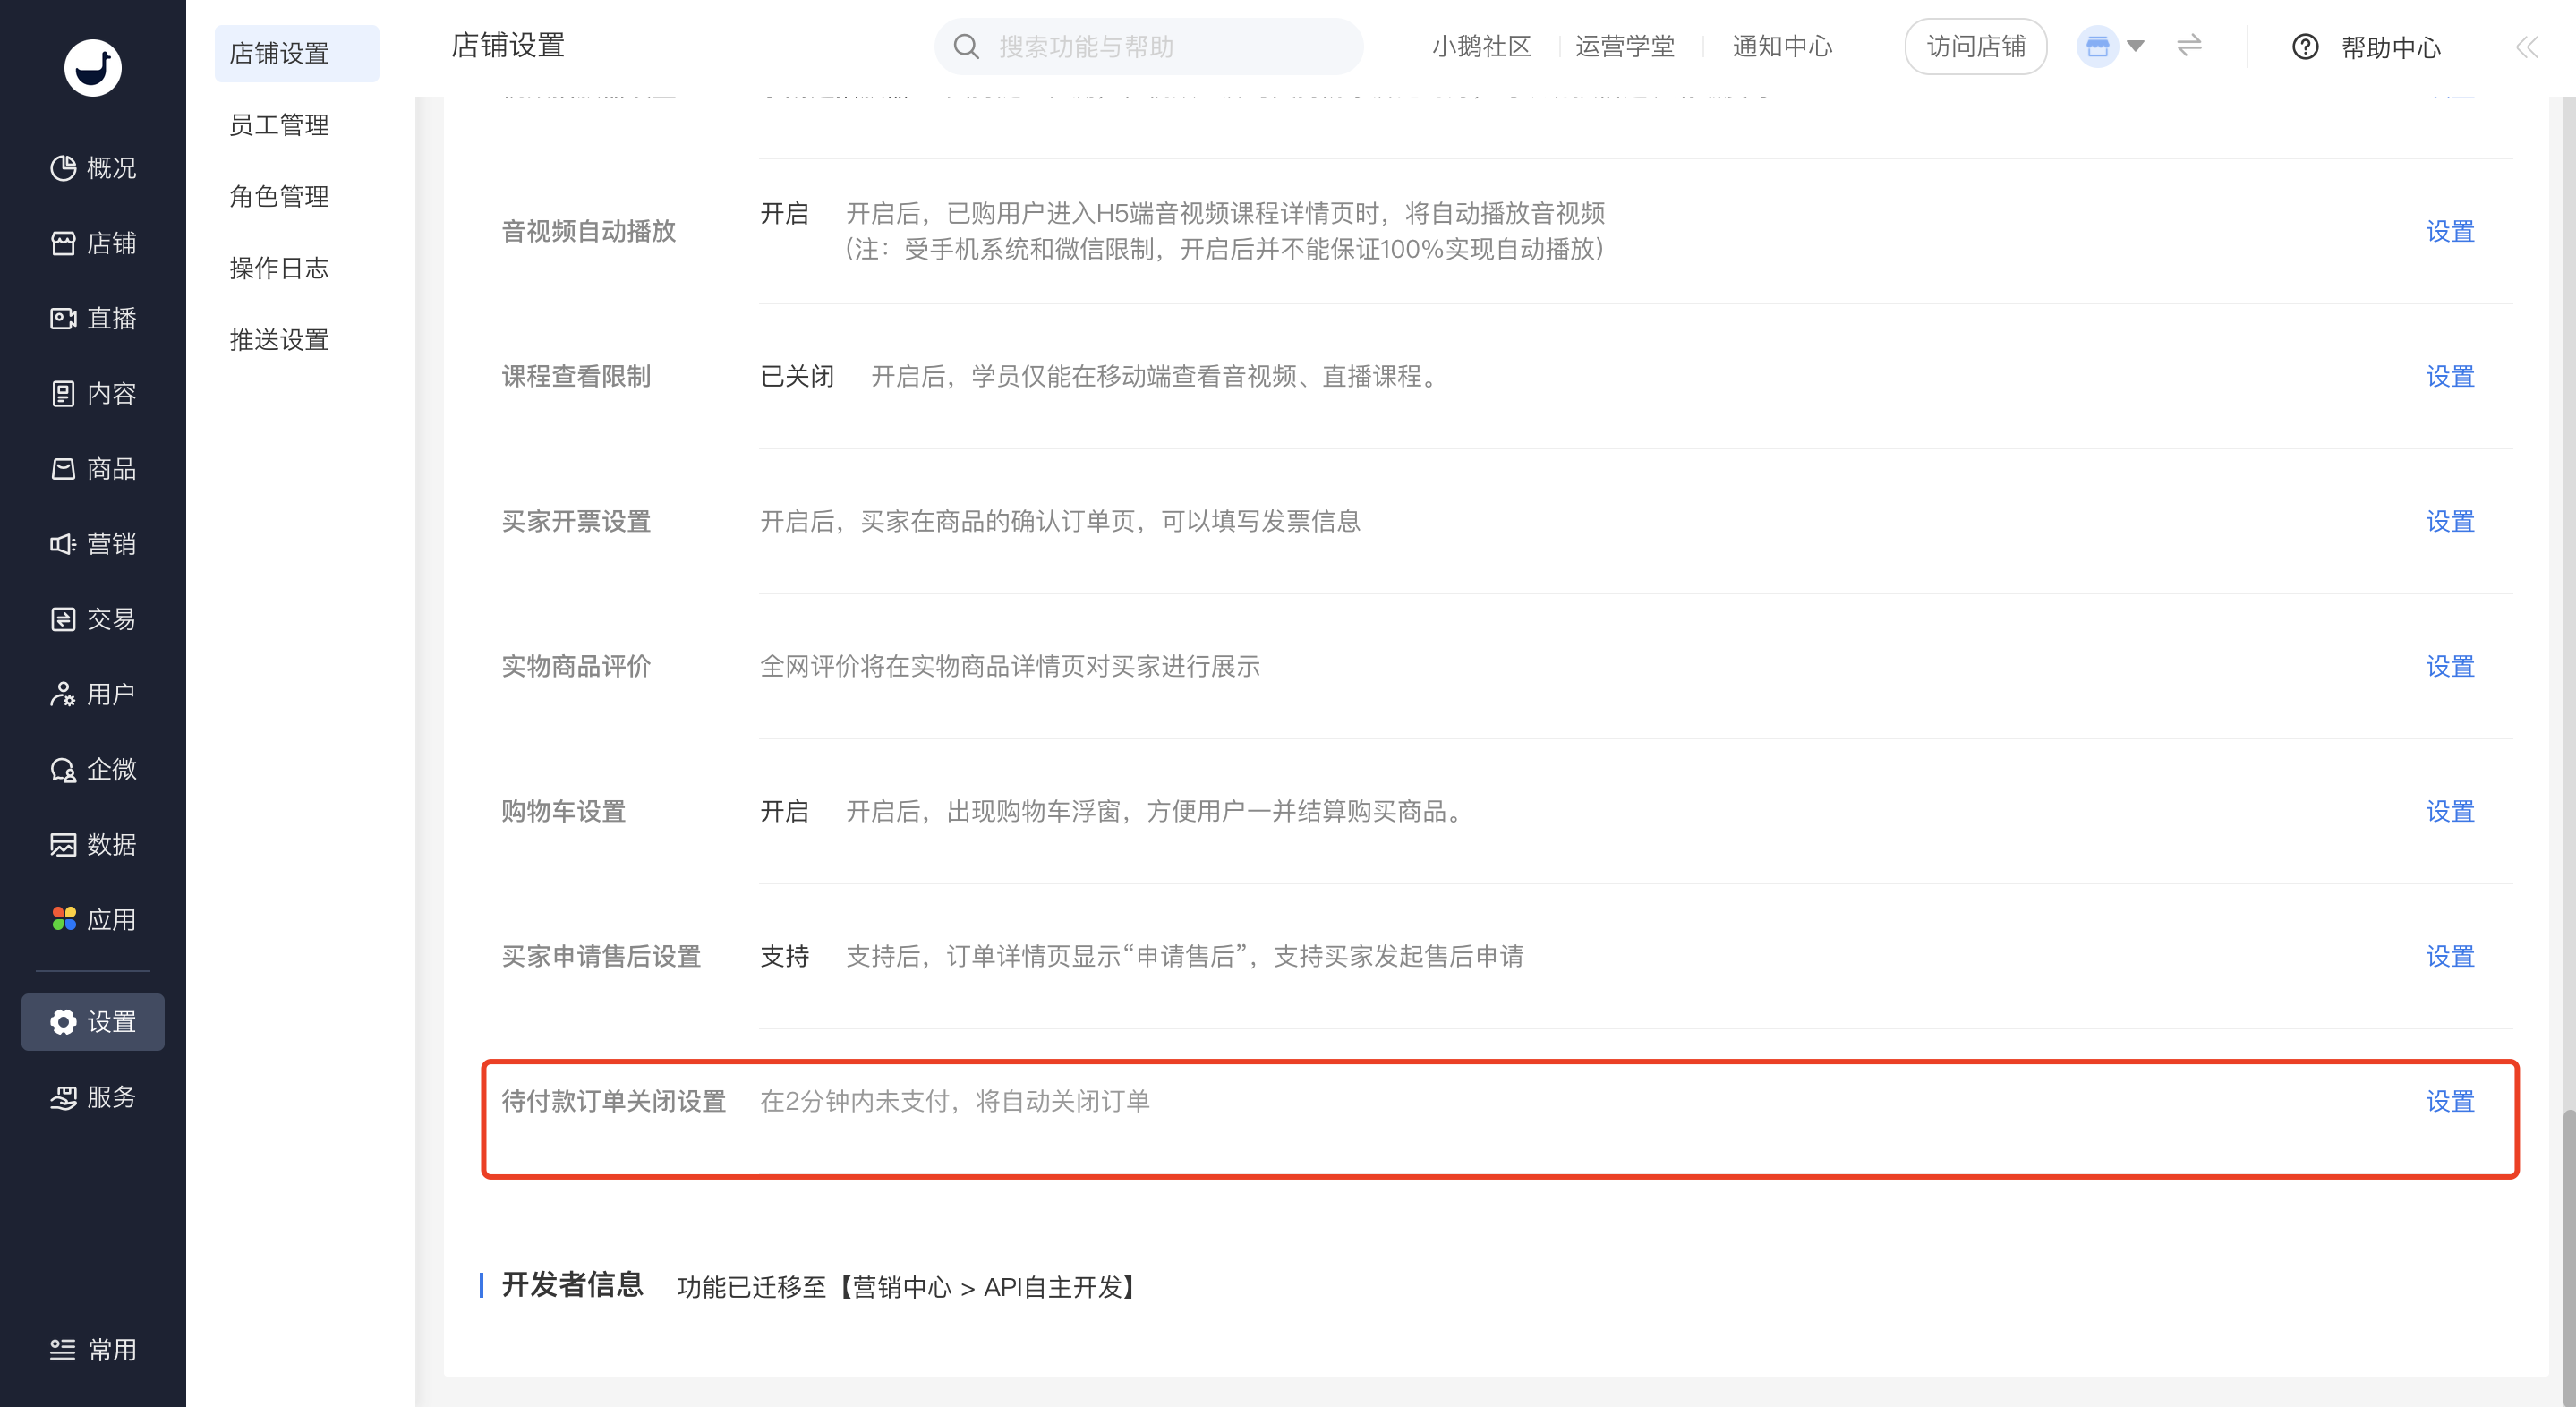Open 交易 transactions section in sidebar
2576x1407 pixels.
coord(93,619)
